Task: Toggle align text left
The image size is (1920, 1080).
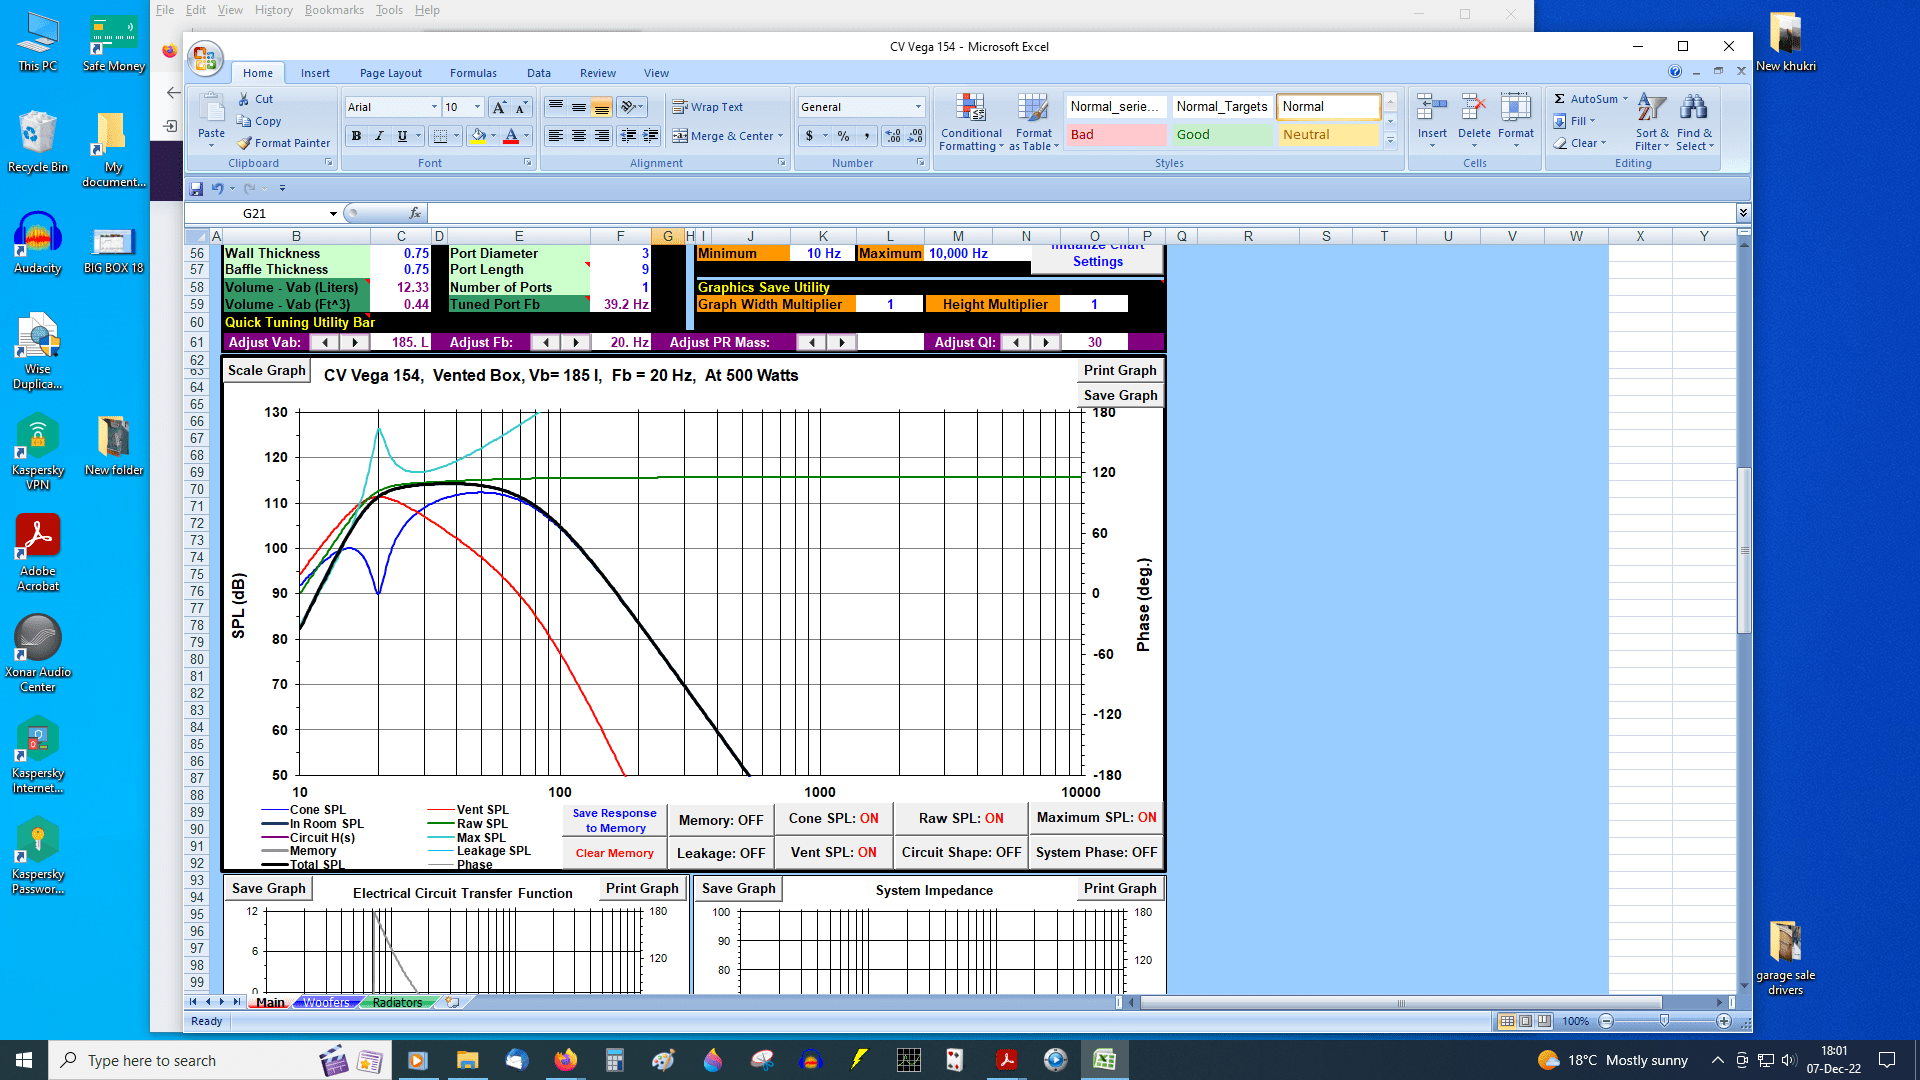Action: (556, 136)
